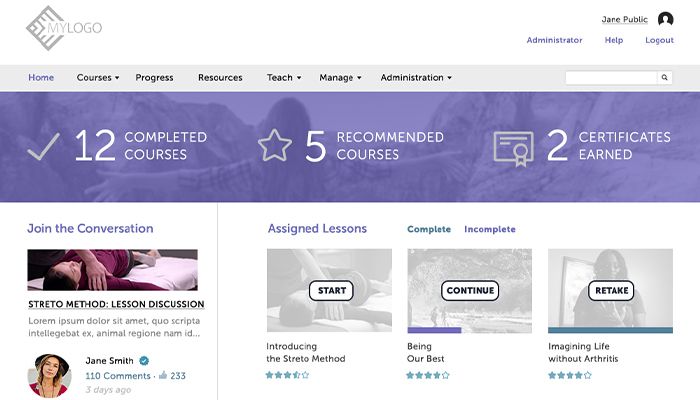Expand the Teach dropdown menu
Screen dimensions: 700x400
click(284, 77)
